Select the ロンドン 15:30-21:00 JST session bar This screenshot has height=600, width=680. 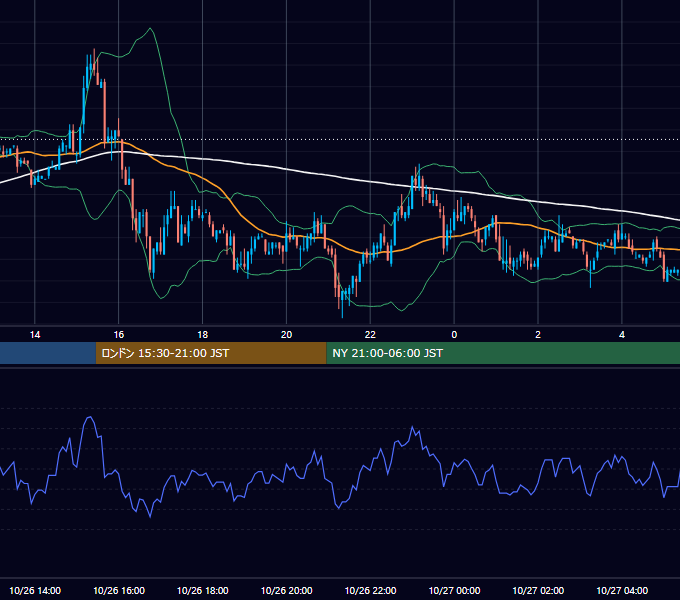pyautogui.click(x=211, y=353)
